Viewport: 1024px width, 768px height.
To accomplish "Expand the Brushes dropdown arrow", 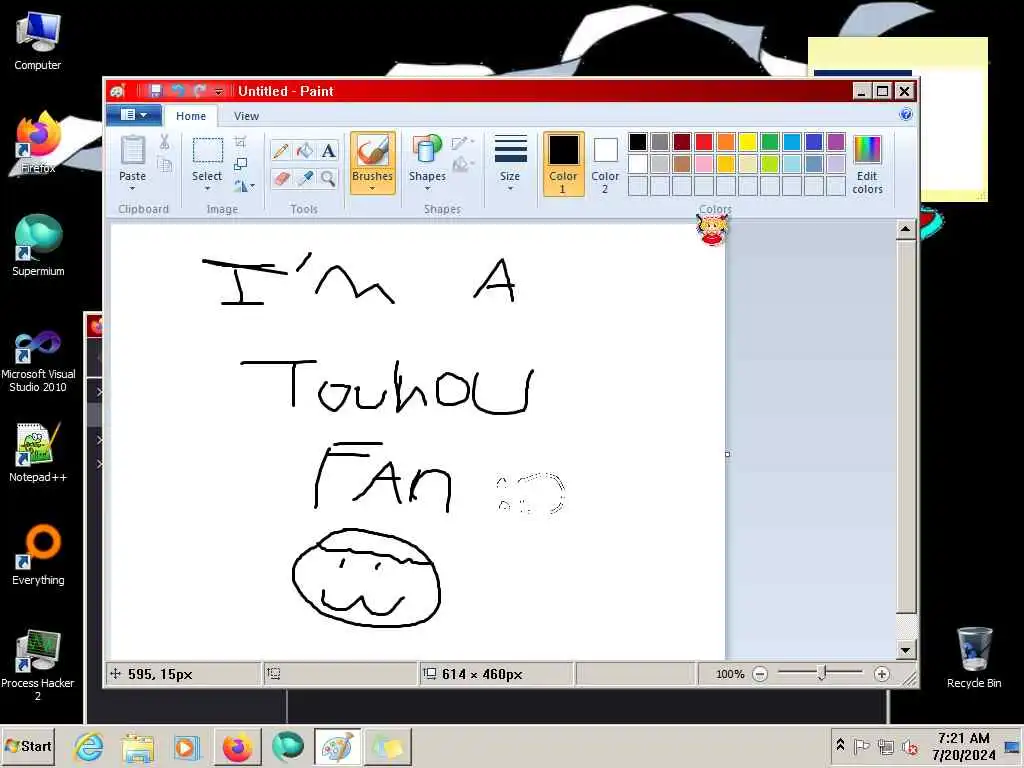I will pyautogui.click(x=372, y=189).
